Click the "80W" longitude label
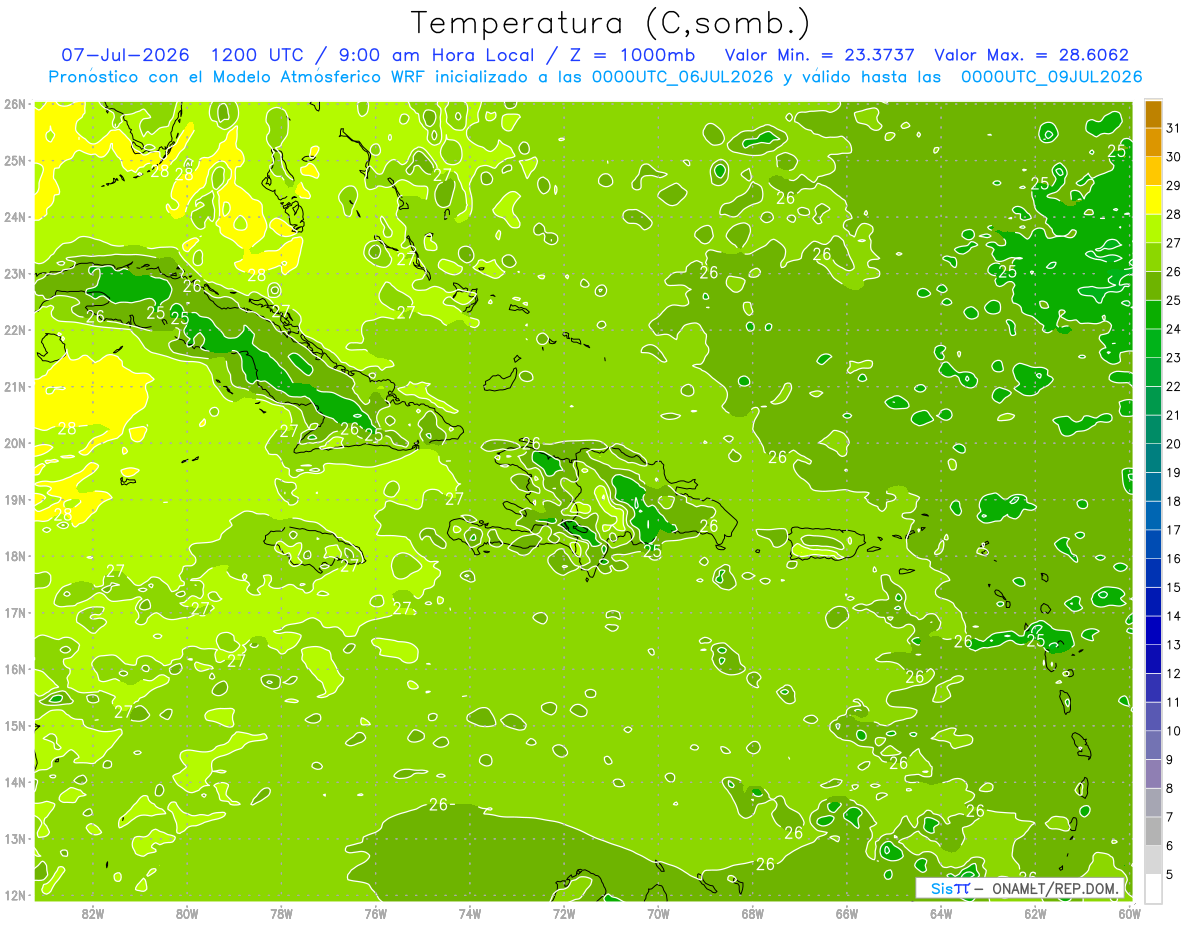 [x=187, y=913]
